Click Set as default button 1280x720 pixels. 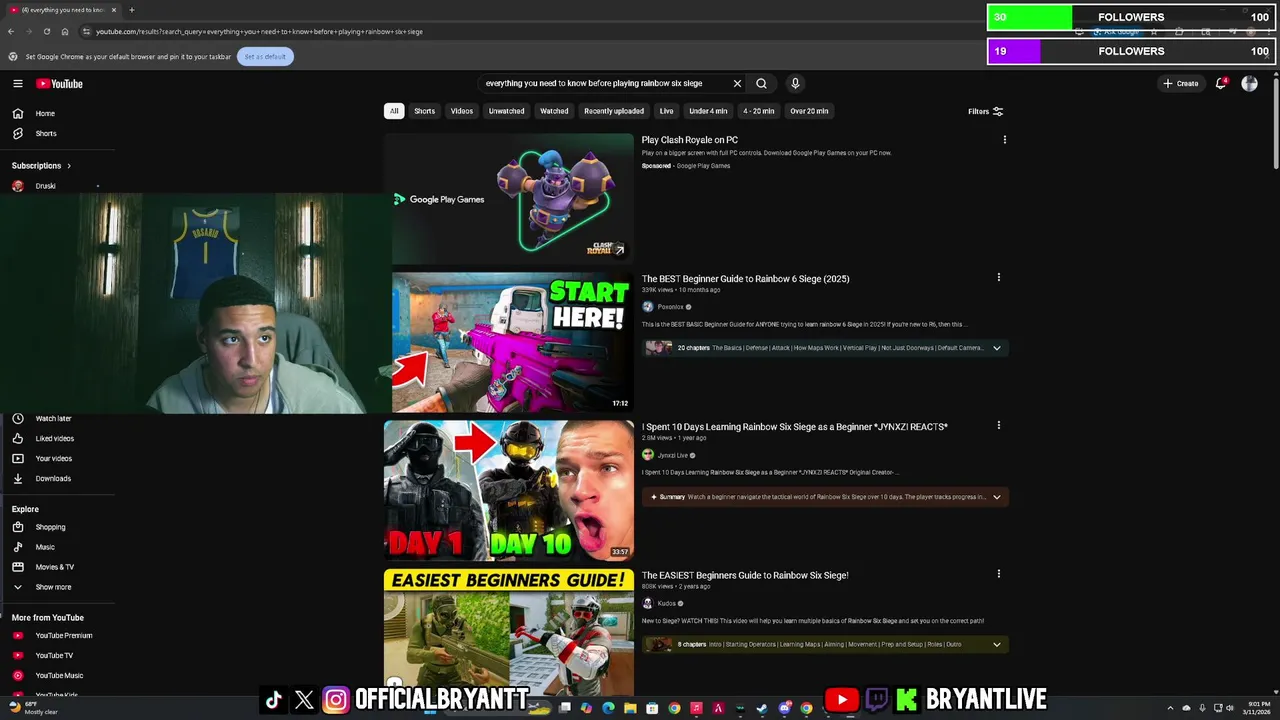coord(265,57)
